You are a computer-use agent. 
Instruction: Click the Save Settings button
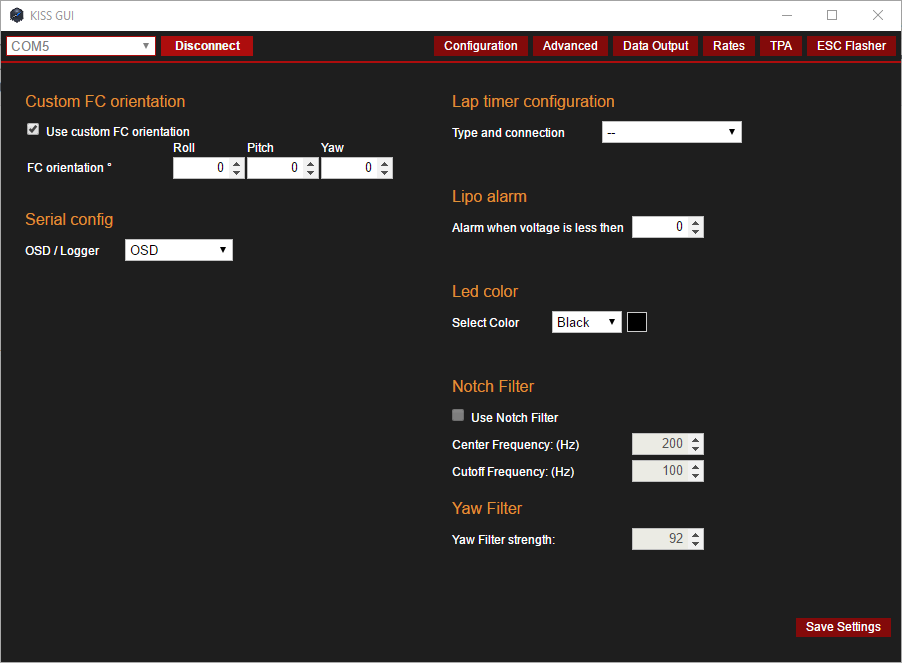tap(843, 627)
